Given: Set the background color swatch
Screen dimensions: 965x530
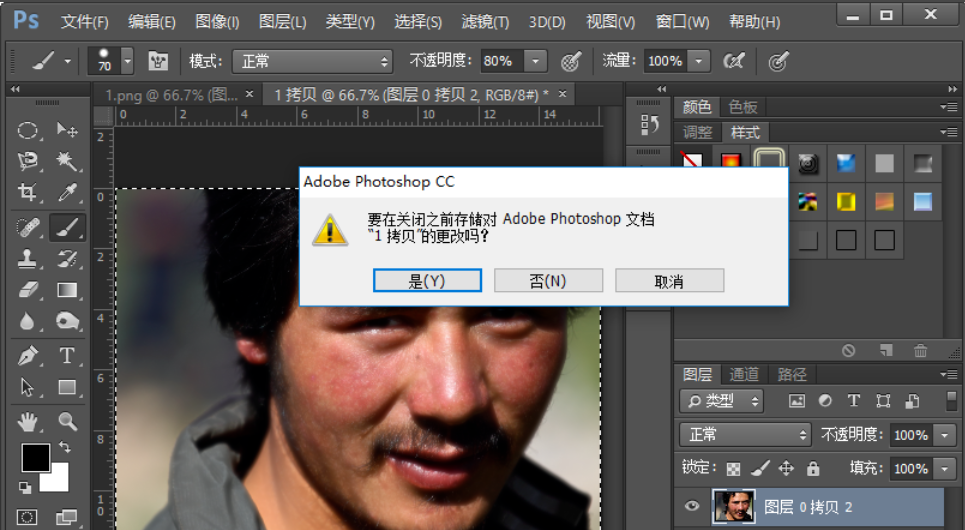Looking at the screenshot, I should point(58,482).
